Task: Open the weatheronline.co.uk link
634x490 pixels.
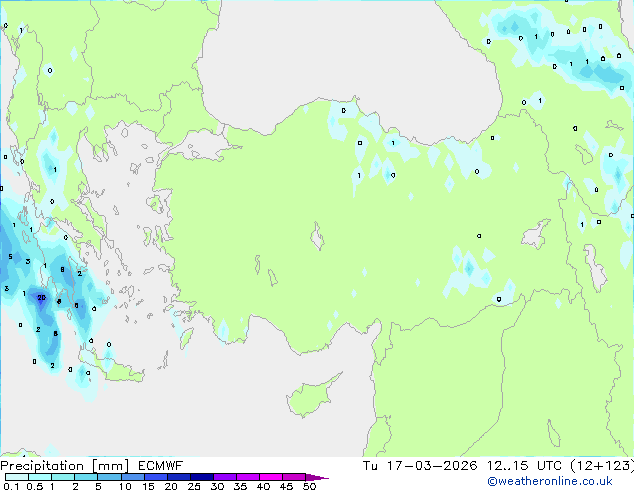Action: 549,481
